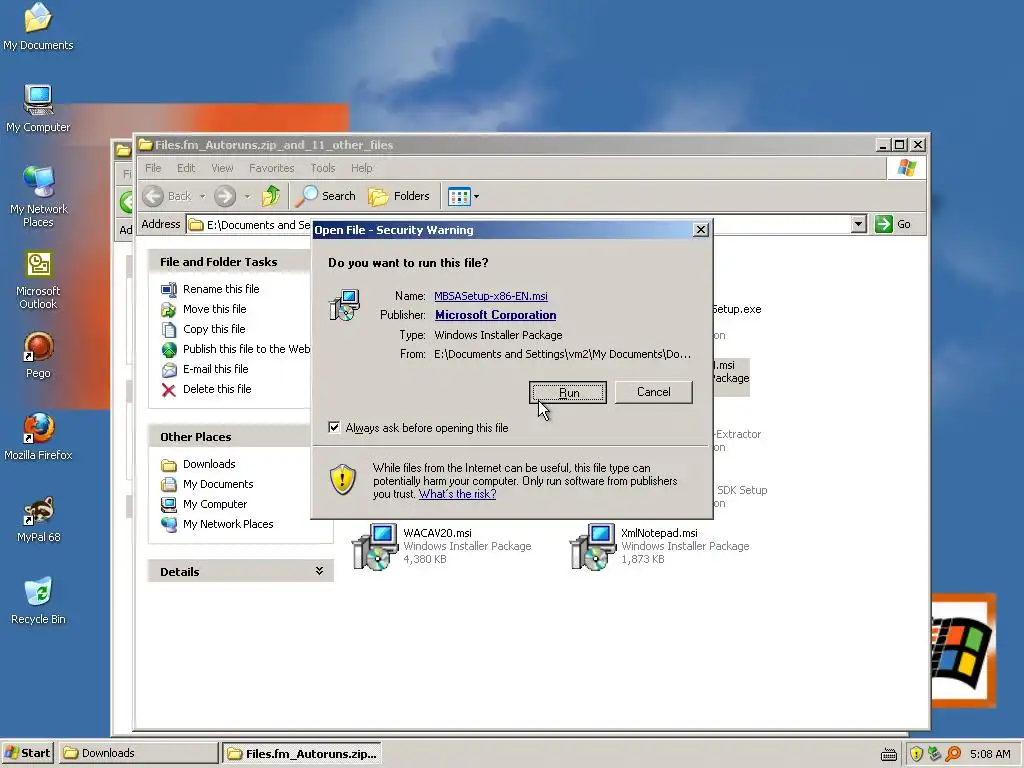Toggle the Folders pane
The height and width of the screenshot is (768, 1024).
point(398,196)
